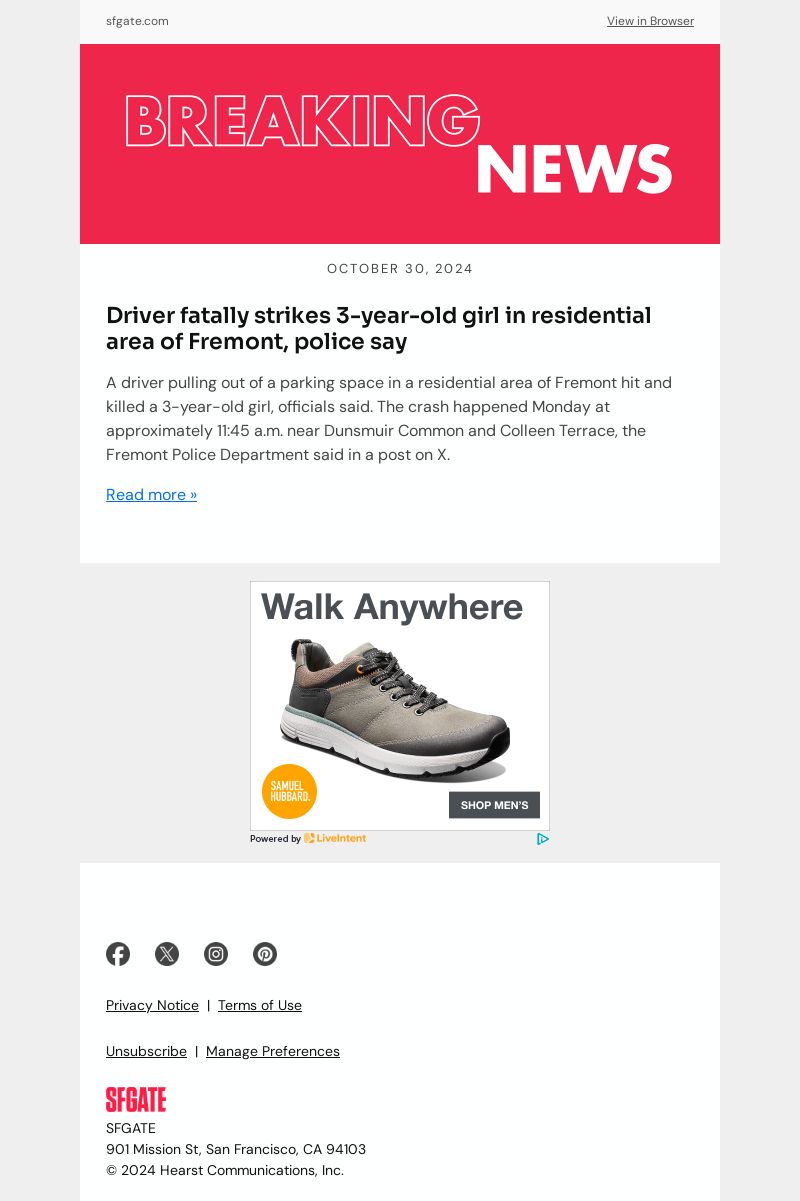The width and height of the screenshot is (800, 1201).
Task: Click the Unsubscribe link
Action: (146, 1051)
